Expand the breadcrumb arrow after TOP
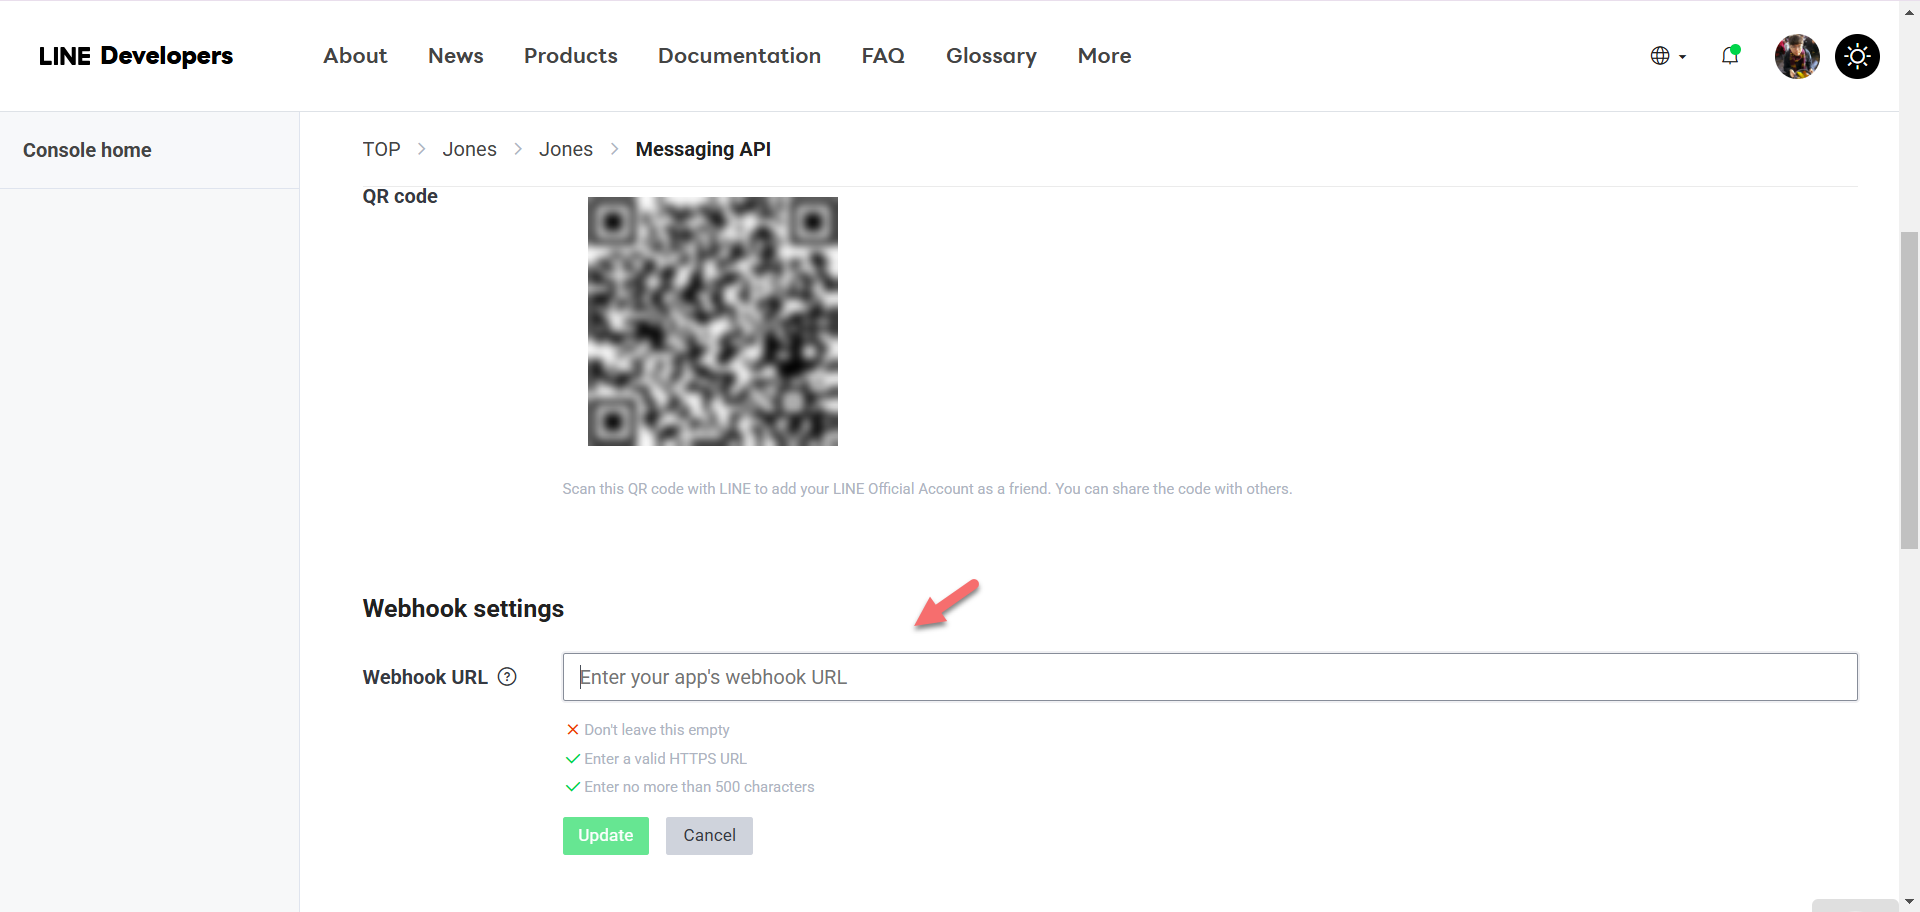The width and height of the screenshot is (1920, 912). [x=421, y=148]
